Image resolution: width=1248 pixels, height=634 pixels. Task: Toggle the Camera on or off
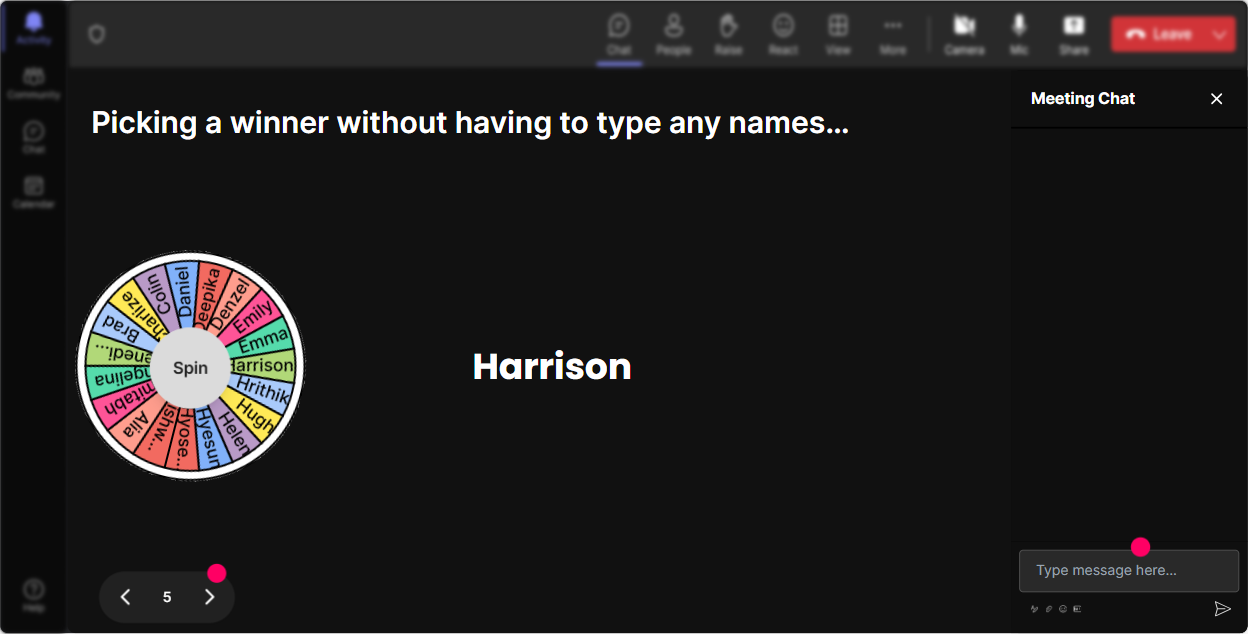coord(964,33)
